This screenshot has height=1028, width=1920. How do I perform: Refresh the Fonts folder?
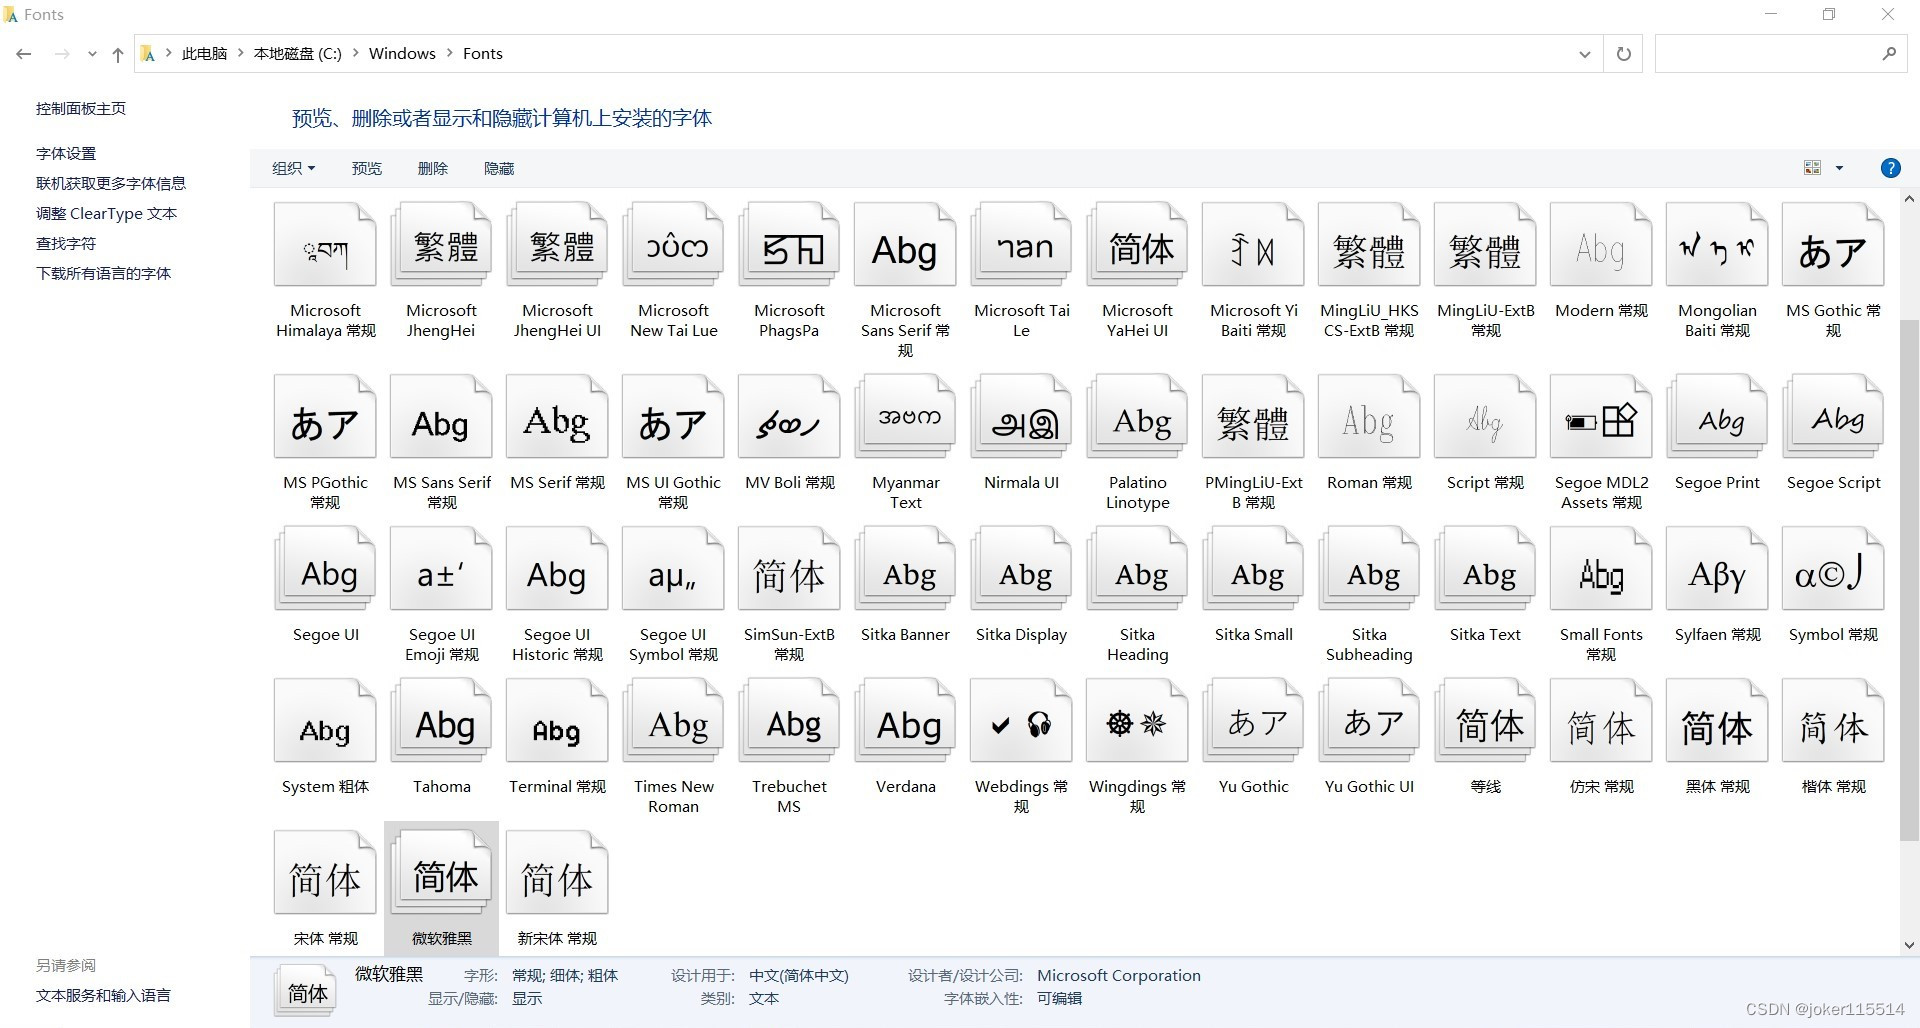tap(1624, 54)
